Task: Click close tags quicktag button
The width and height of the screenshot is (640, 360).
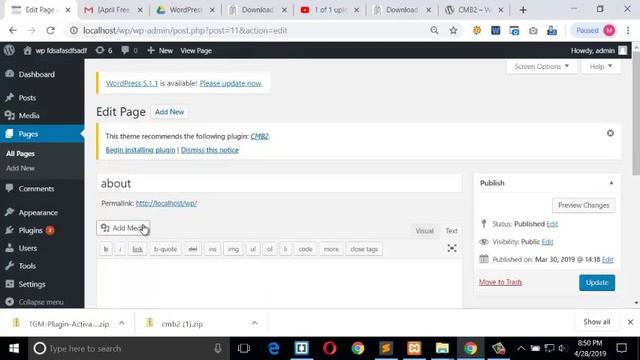Action: (364, 249)
